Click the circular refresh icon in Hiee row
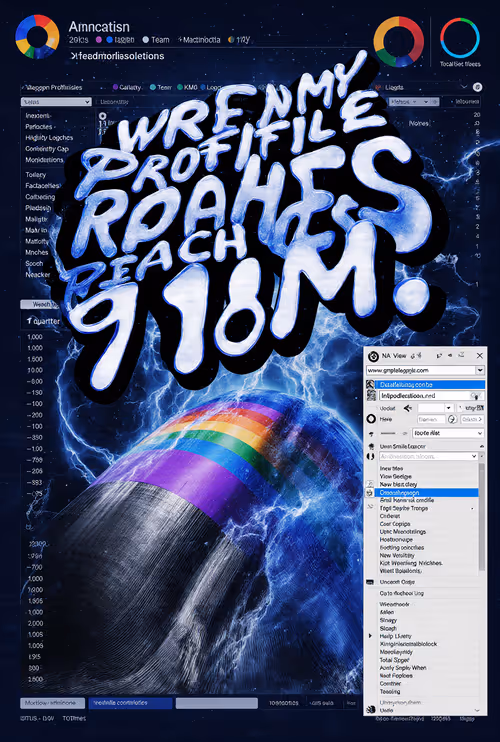 click(x=452, y=419)
